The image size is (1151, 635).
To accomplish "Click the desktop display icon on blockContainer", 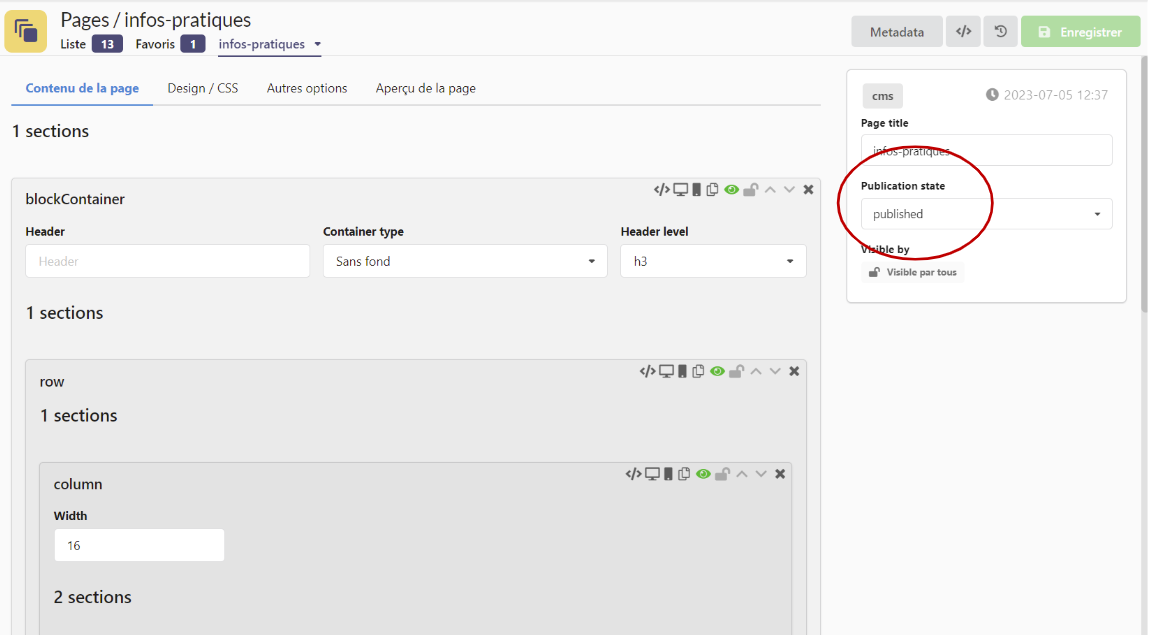I will click(680, 190).
